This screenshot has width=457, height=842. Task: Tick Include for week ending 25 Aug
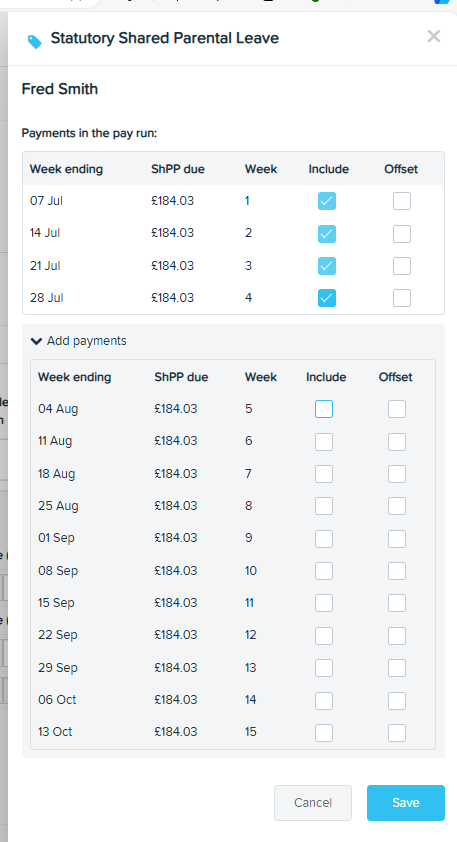pos(324,506)
